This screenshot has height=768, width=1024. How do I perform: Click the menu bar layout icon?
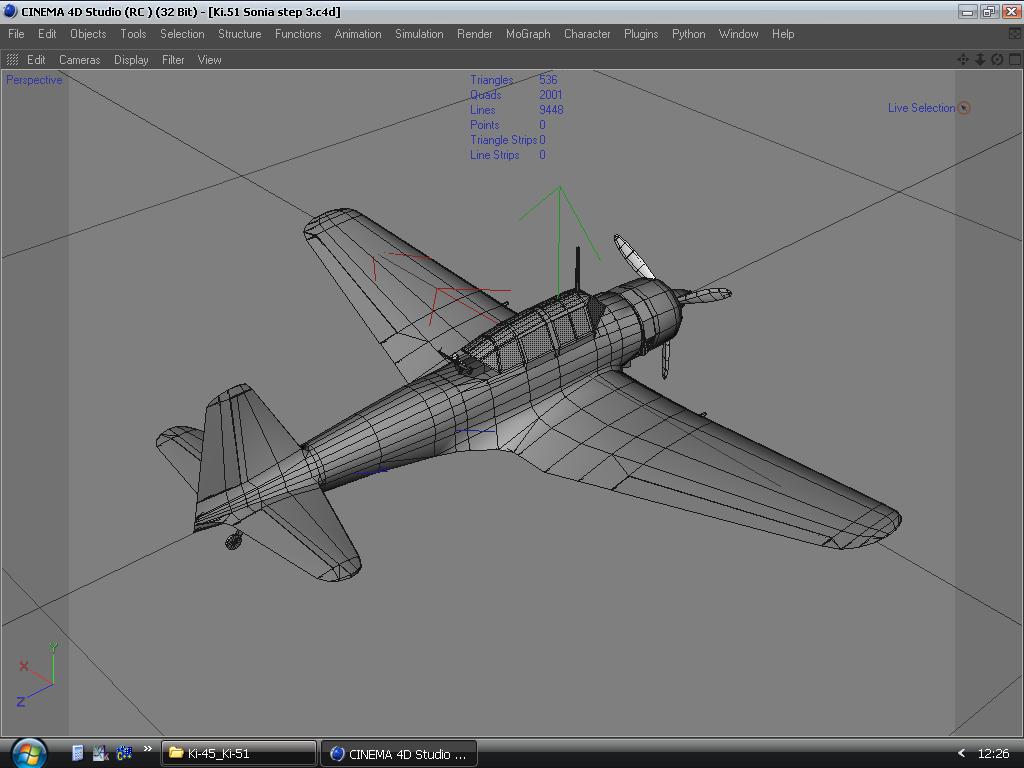[x=1015, y=34]
